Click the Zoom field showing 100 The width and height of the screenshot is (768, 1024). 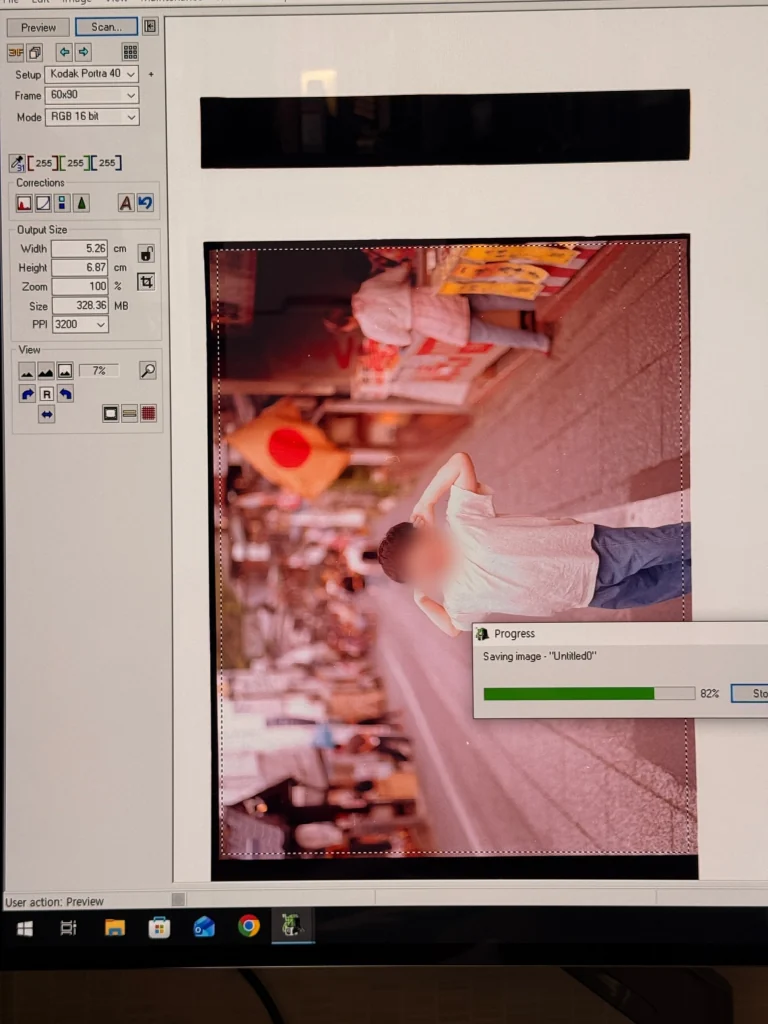click(x=80, y=287)
